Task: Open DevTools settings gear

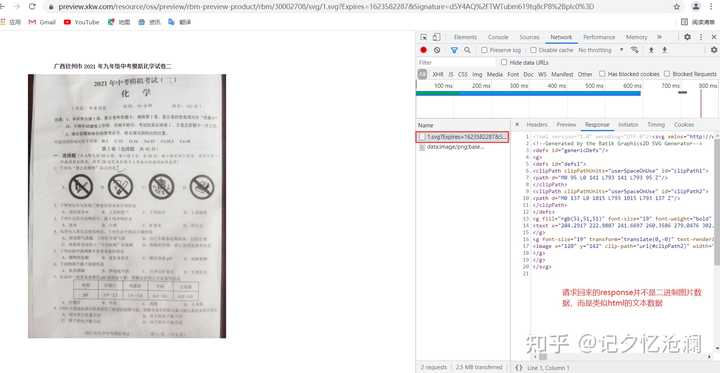Action: click(x=687, y=37)
